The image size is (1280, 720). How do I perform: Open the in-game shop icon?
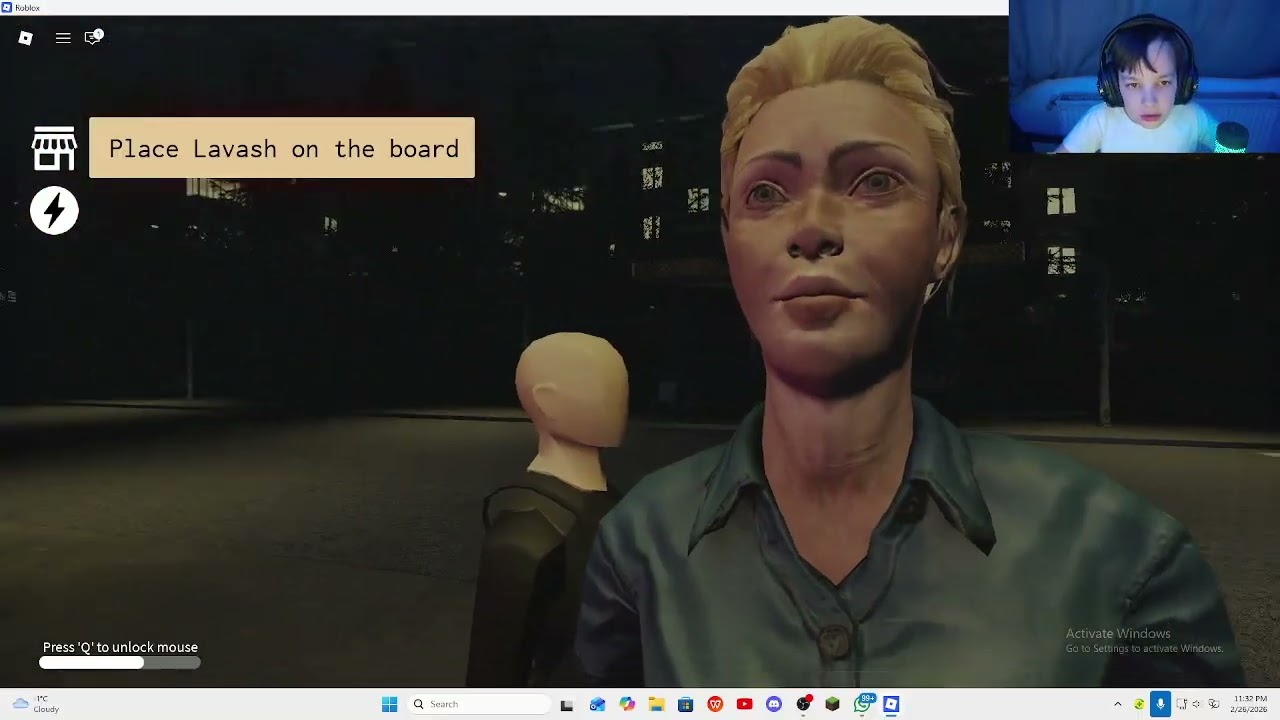pyautogui.click(x=54, y=148)
